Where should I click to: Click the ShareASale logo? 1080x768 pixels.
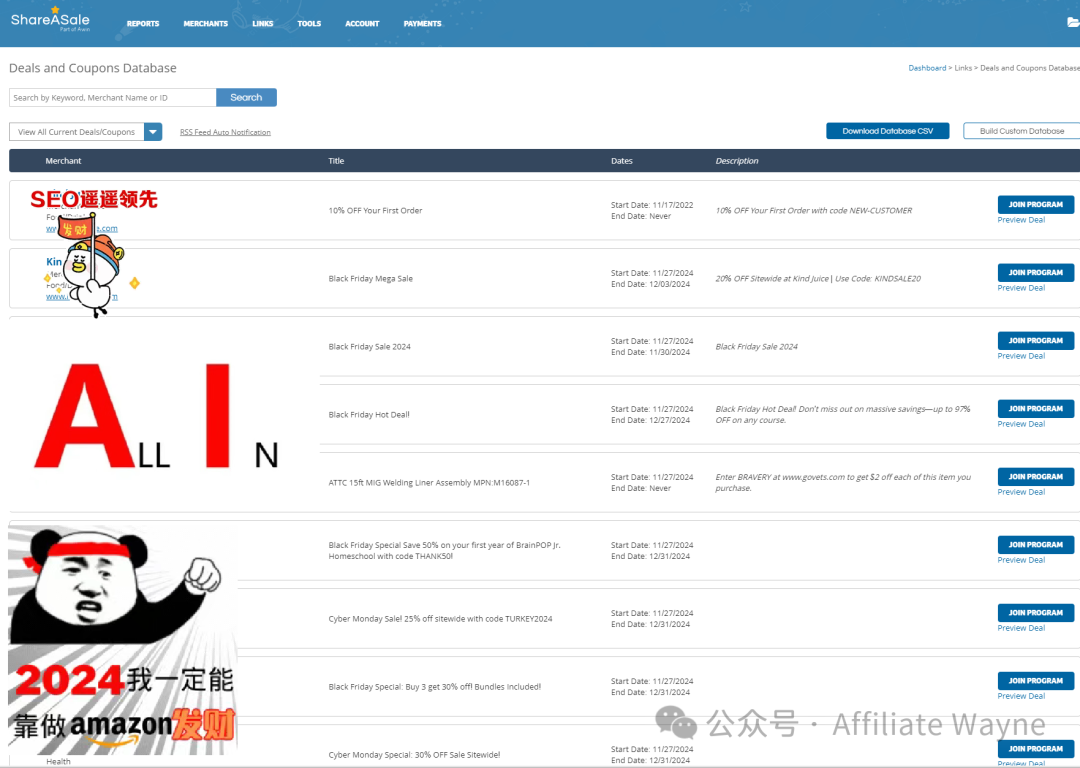pyautogui.click(x=50, y=20)
